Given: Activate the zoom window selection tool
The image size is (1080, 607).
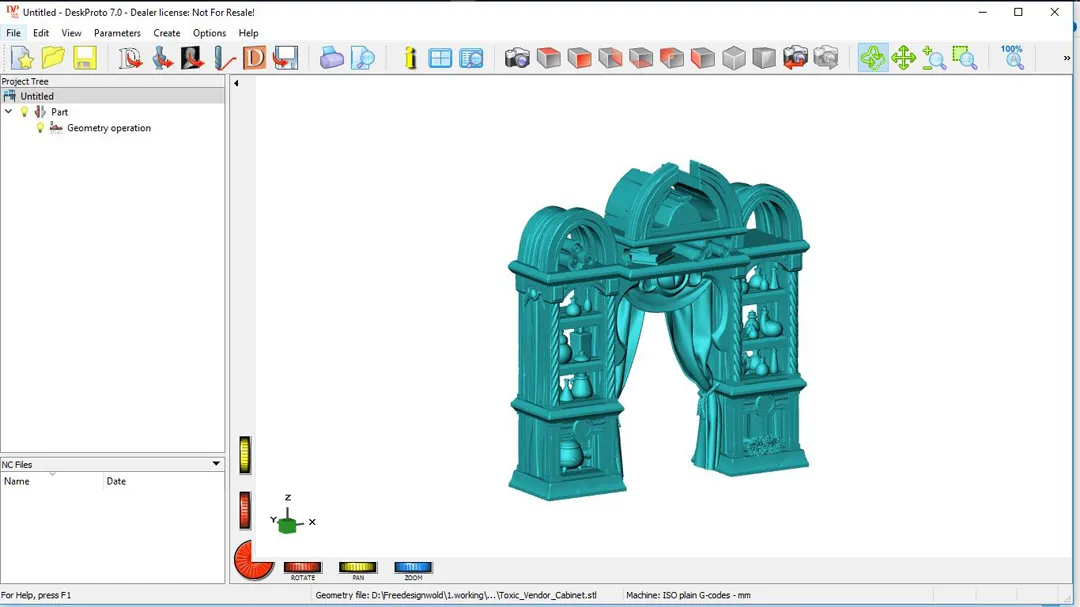Looking at the screenshot, I should 964,58.
